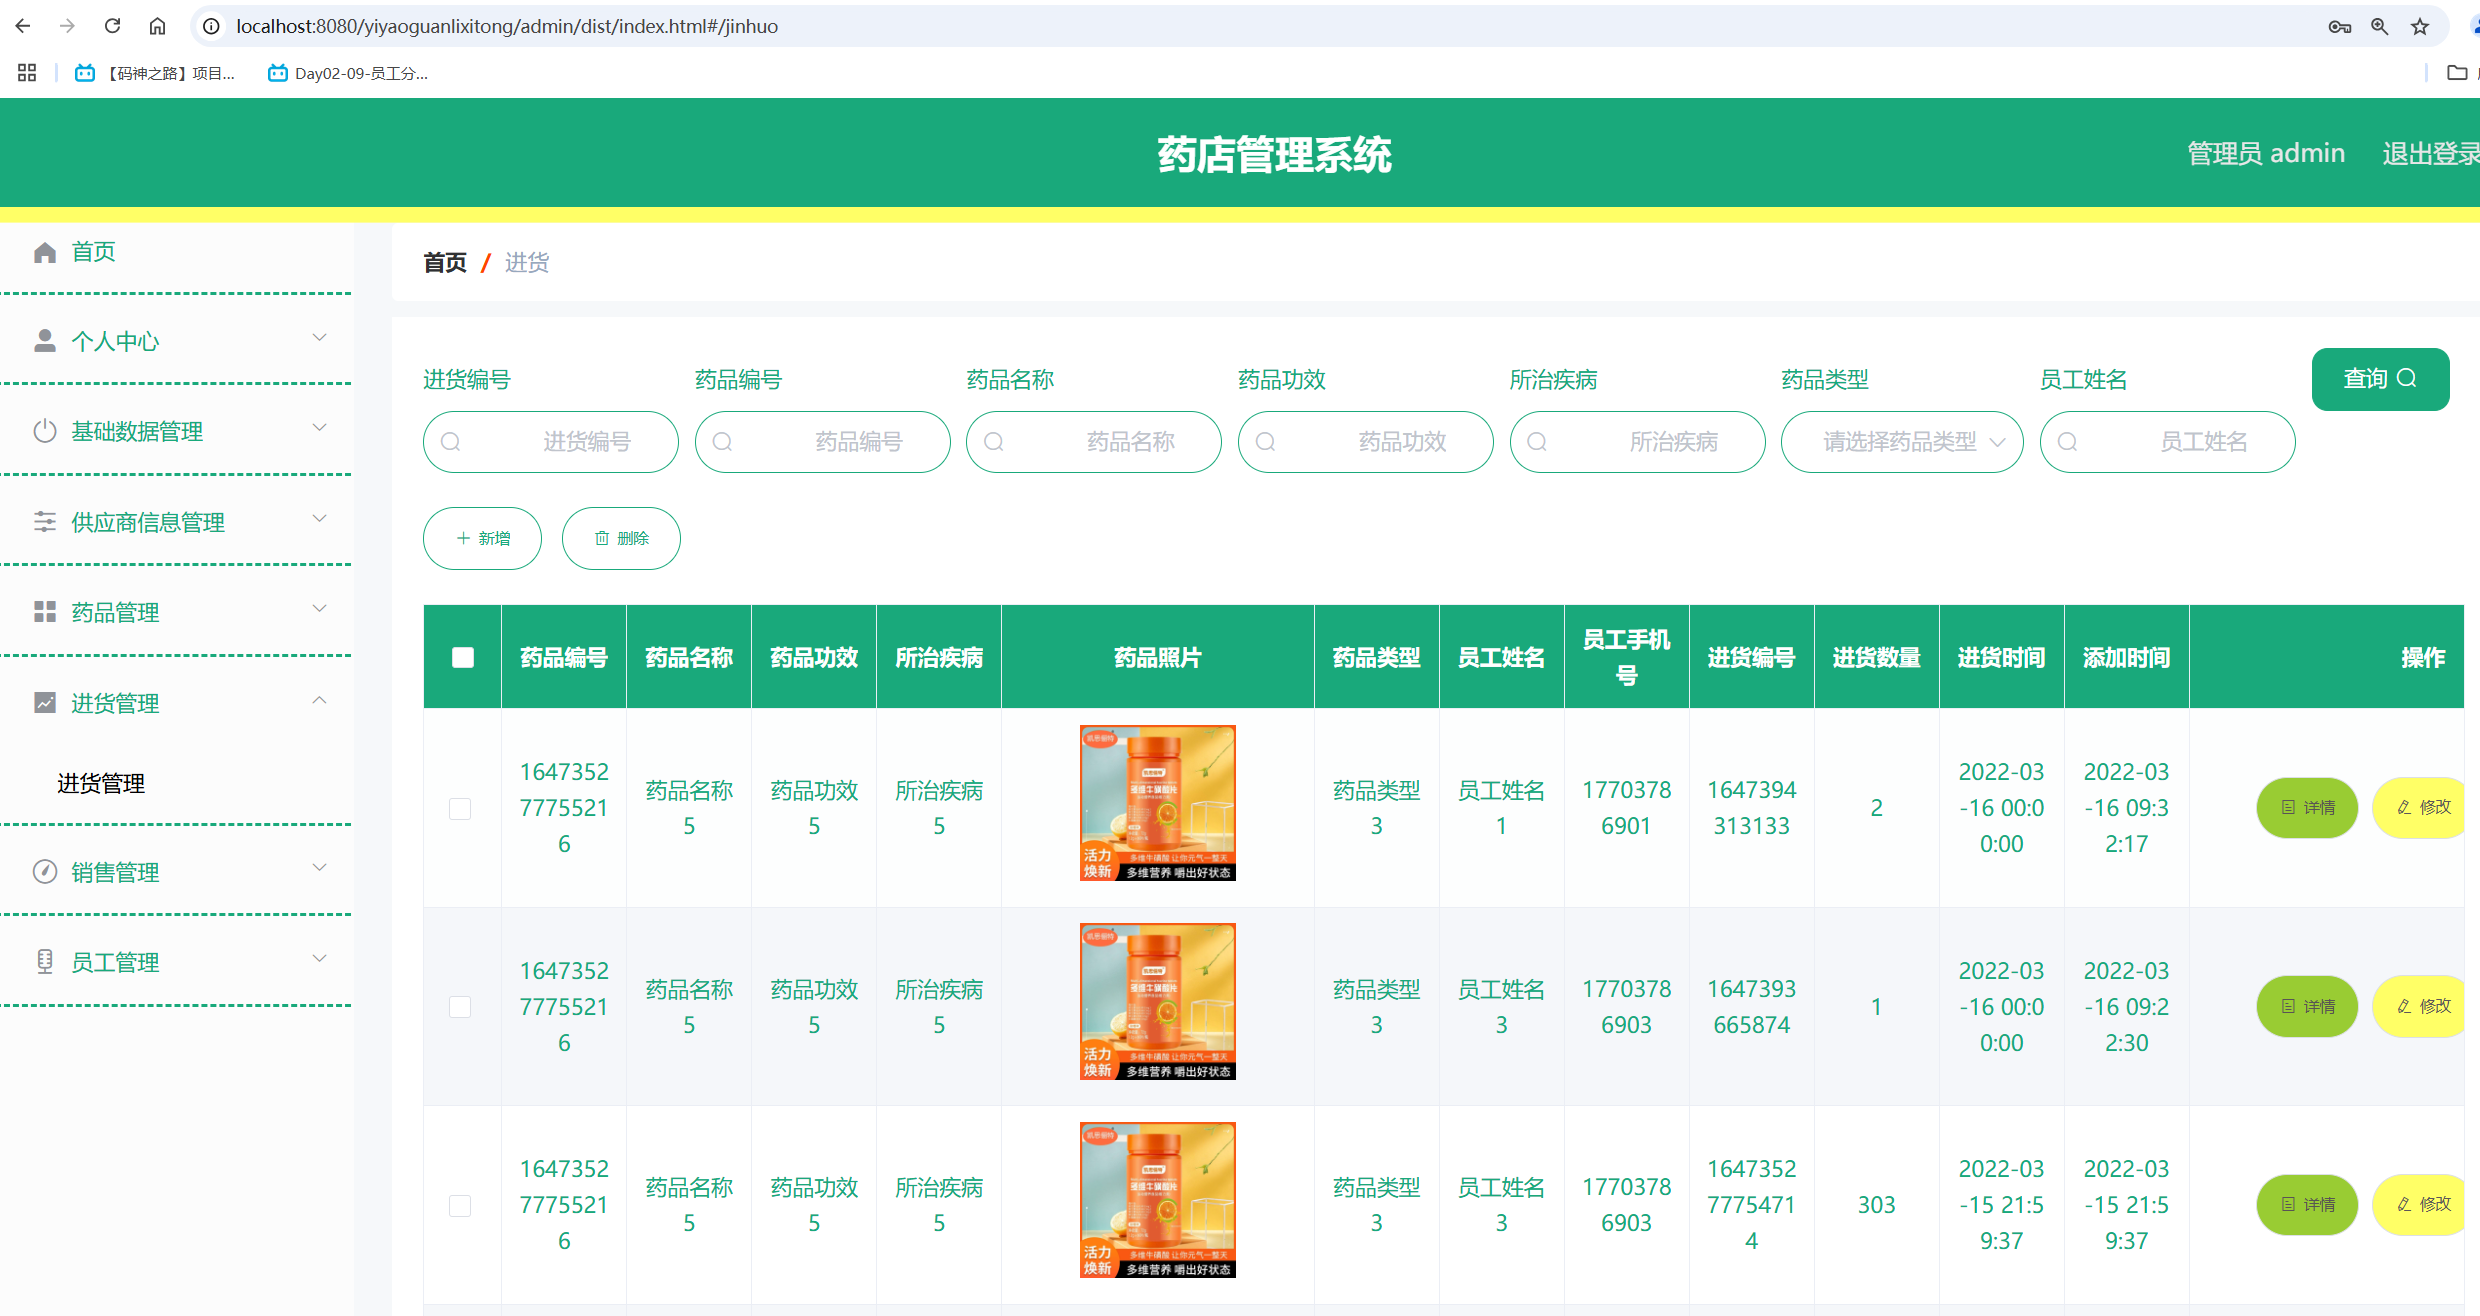
Task: Click the 销售管理 clock icon
Action: (x=44, y=872)
